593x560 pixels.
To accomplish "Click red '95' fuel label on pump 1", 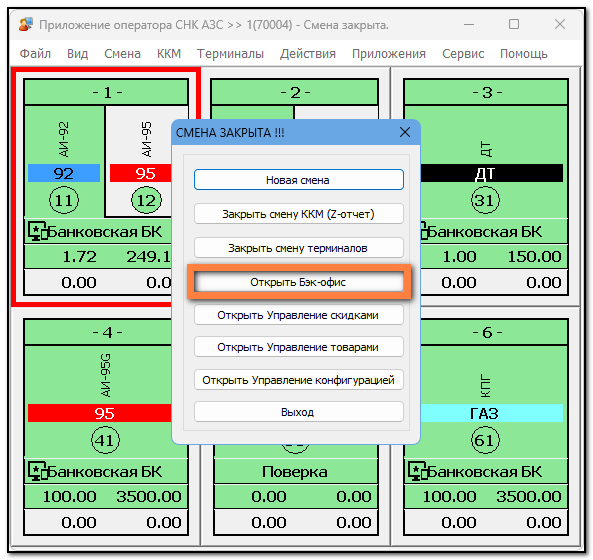I will tap(141, 173).
